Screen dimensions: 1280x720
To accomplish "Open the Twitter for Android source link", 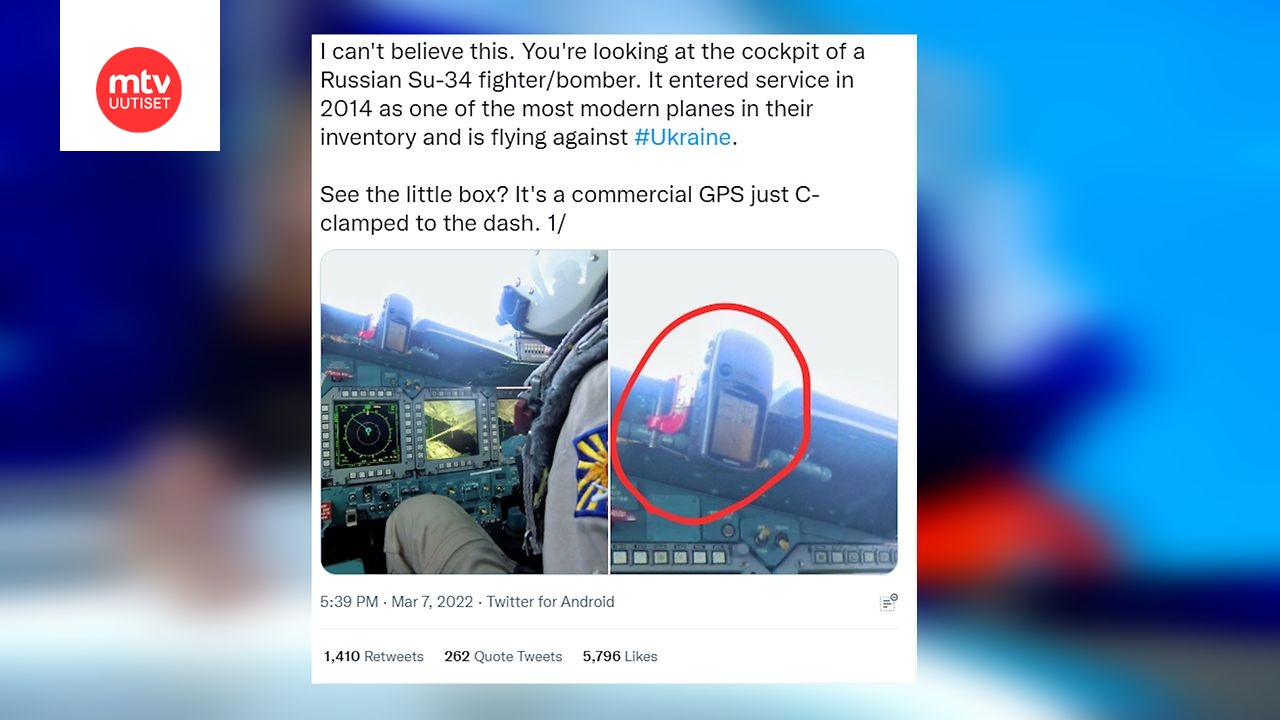I will tap(550, 602).
